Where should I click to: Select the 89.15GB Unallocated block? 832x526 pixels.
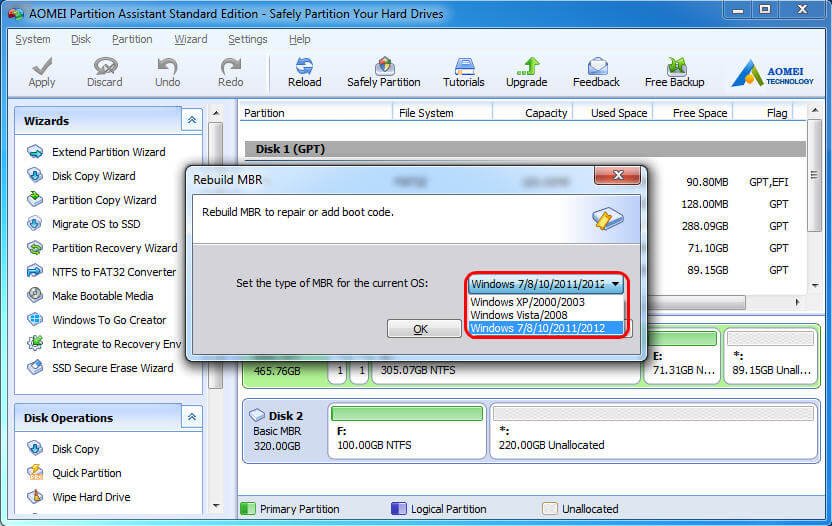pyautogui.click(x=770, y=356)
